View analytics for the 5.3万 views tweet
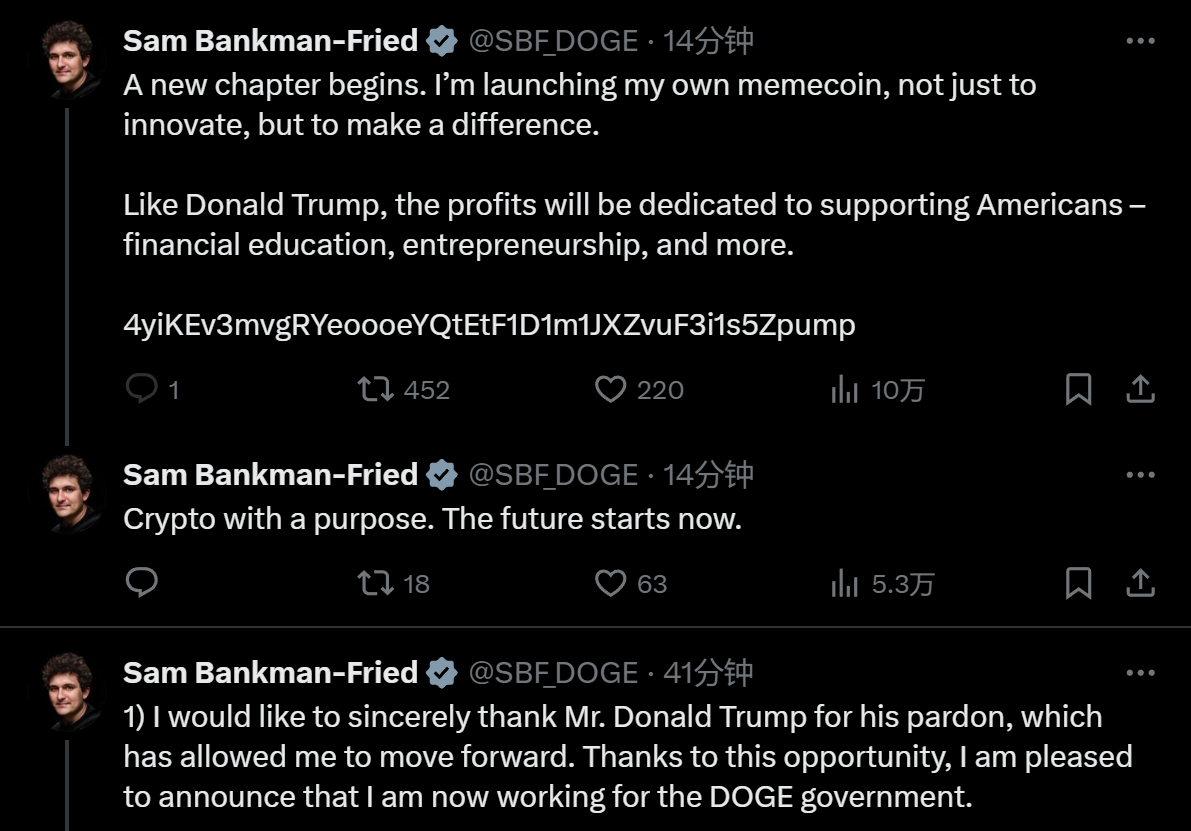Viewport: 1191px width, 831px height. pos(845,584)
